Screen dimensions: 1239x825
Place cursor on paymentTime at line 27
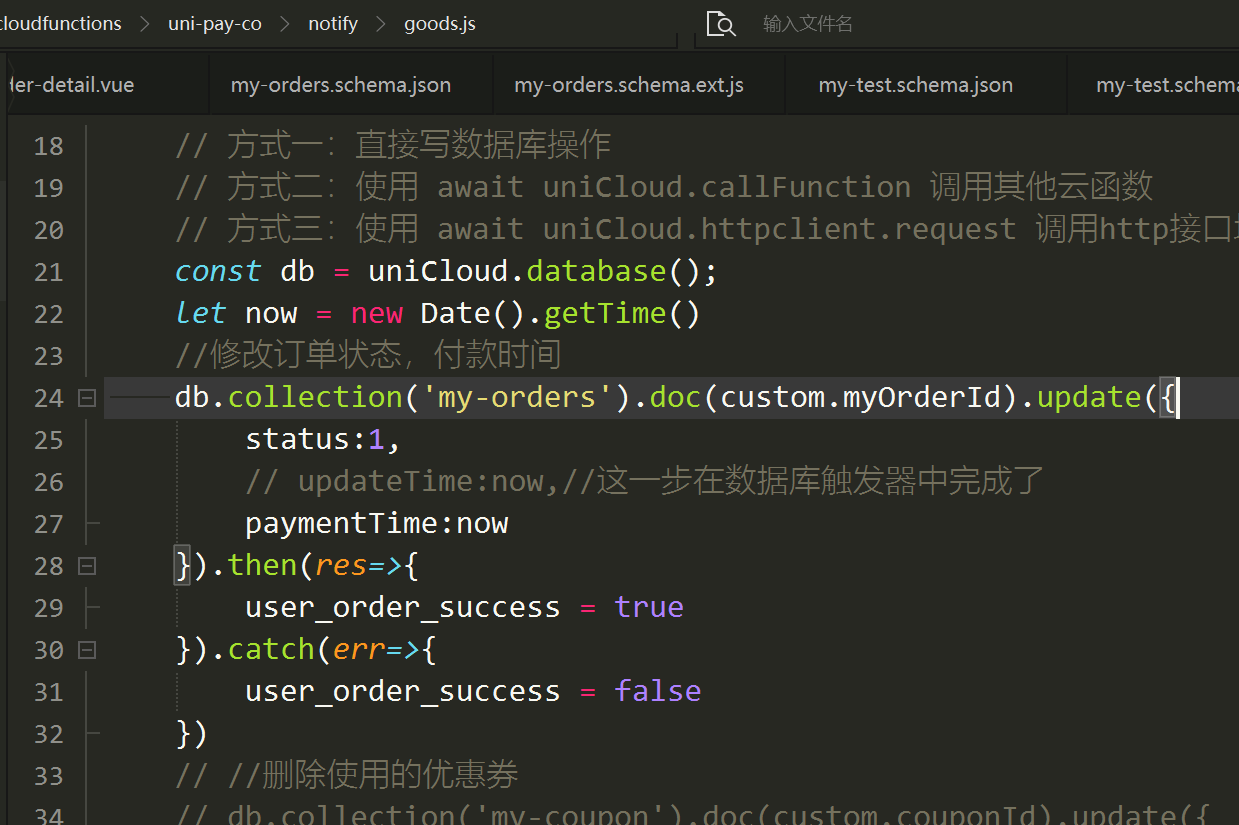click(x=342, y=523)
